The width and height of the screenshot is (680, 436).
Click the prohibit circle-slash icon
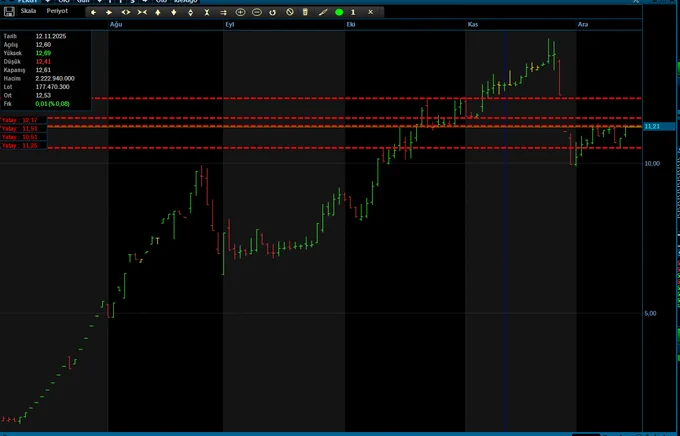tap(290, 12)
